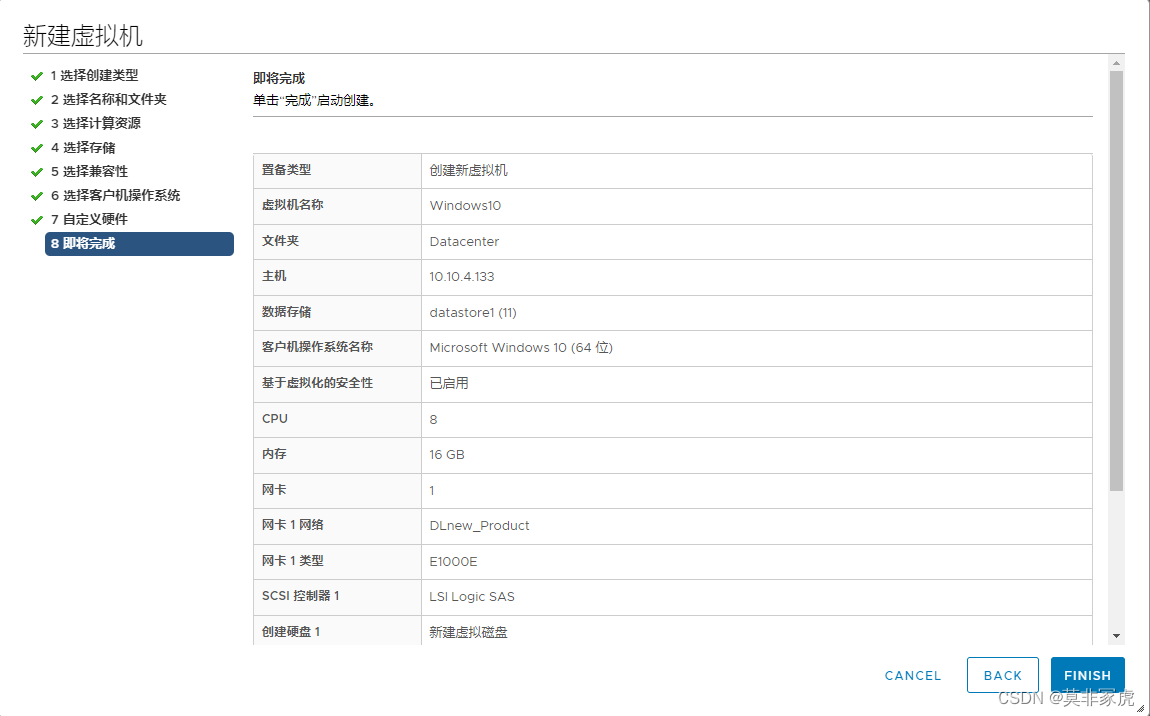Click the 置备类型 row label
Screen dimensions: 1150x716
(x=287, y=169)
